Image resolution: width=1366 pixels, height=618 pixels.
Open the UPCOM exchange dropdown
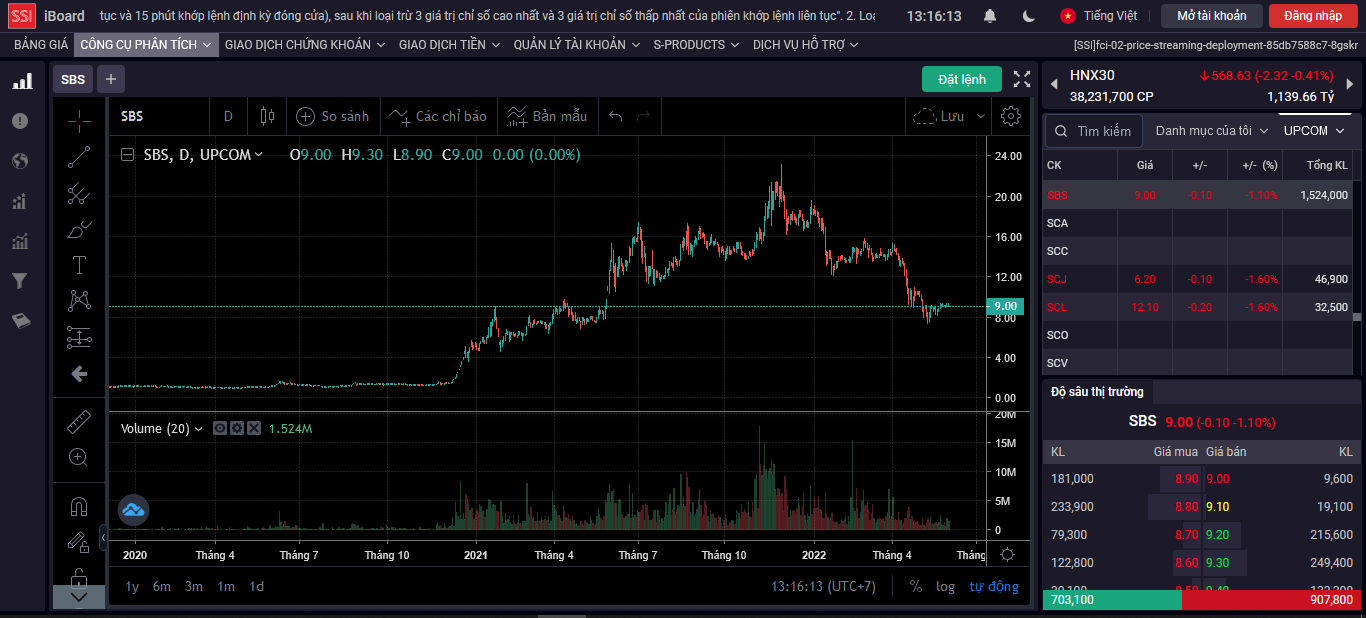click(1315, 131)
